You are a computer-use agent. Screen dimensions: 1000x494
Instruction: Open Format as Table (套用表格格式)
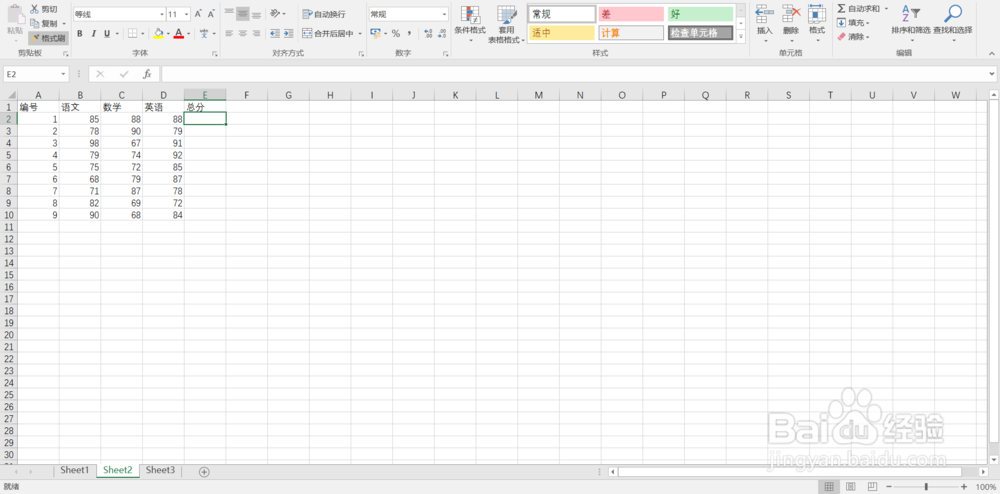[507, 24]
